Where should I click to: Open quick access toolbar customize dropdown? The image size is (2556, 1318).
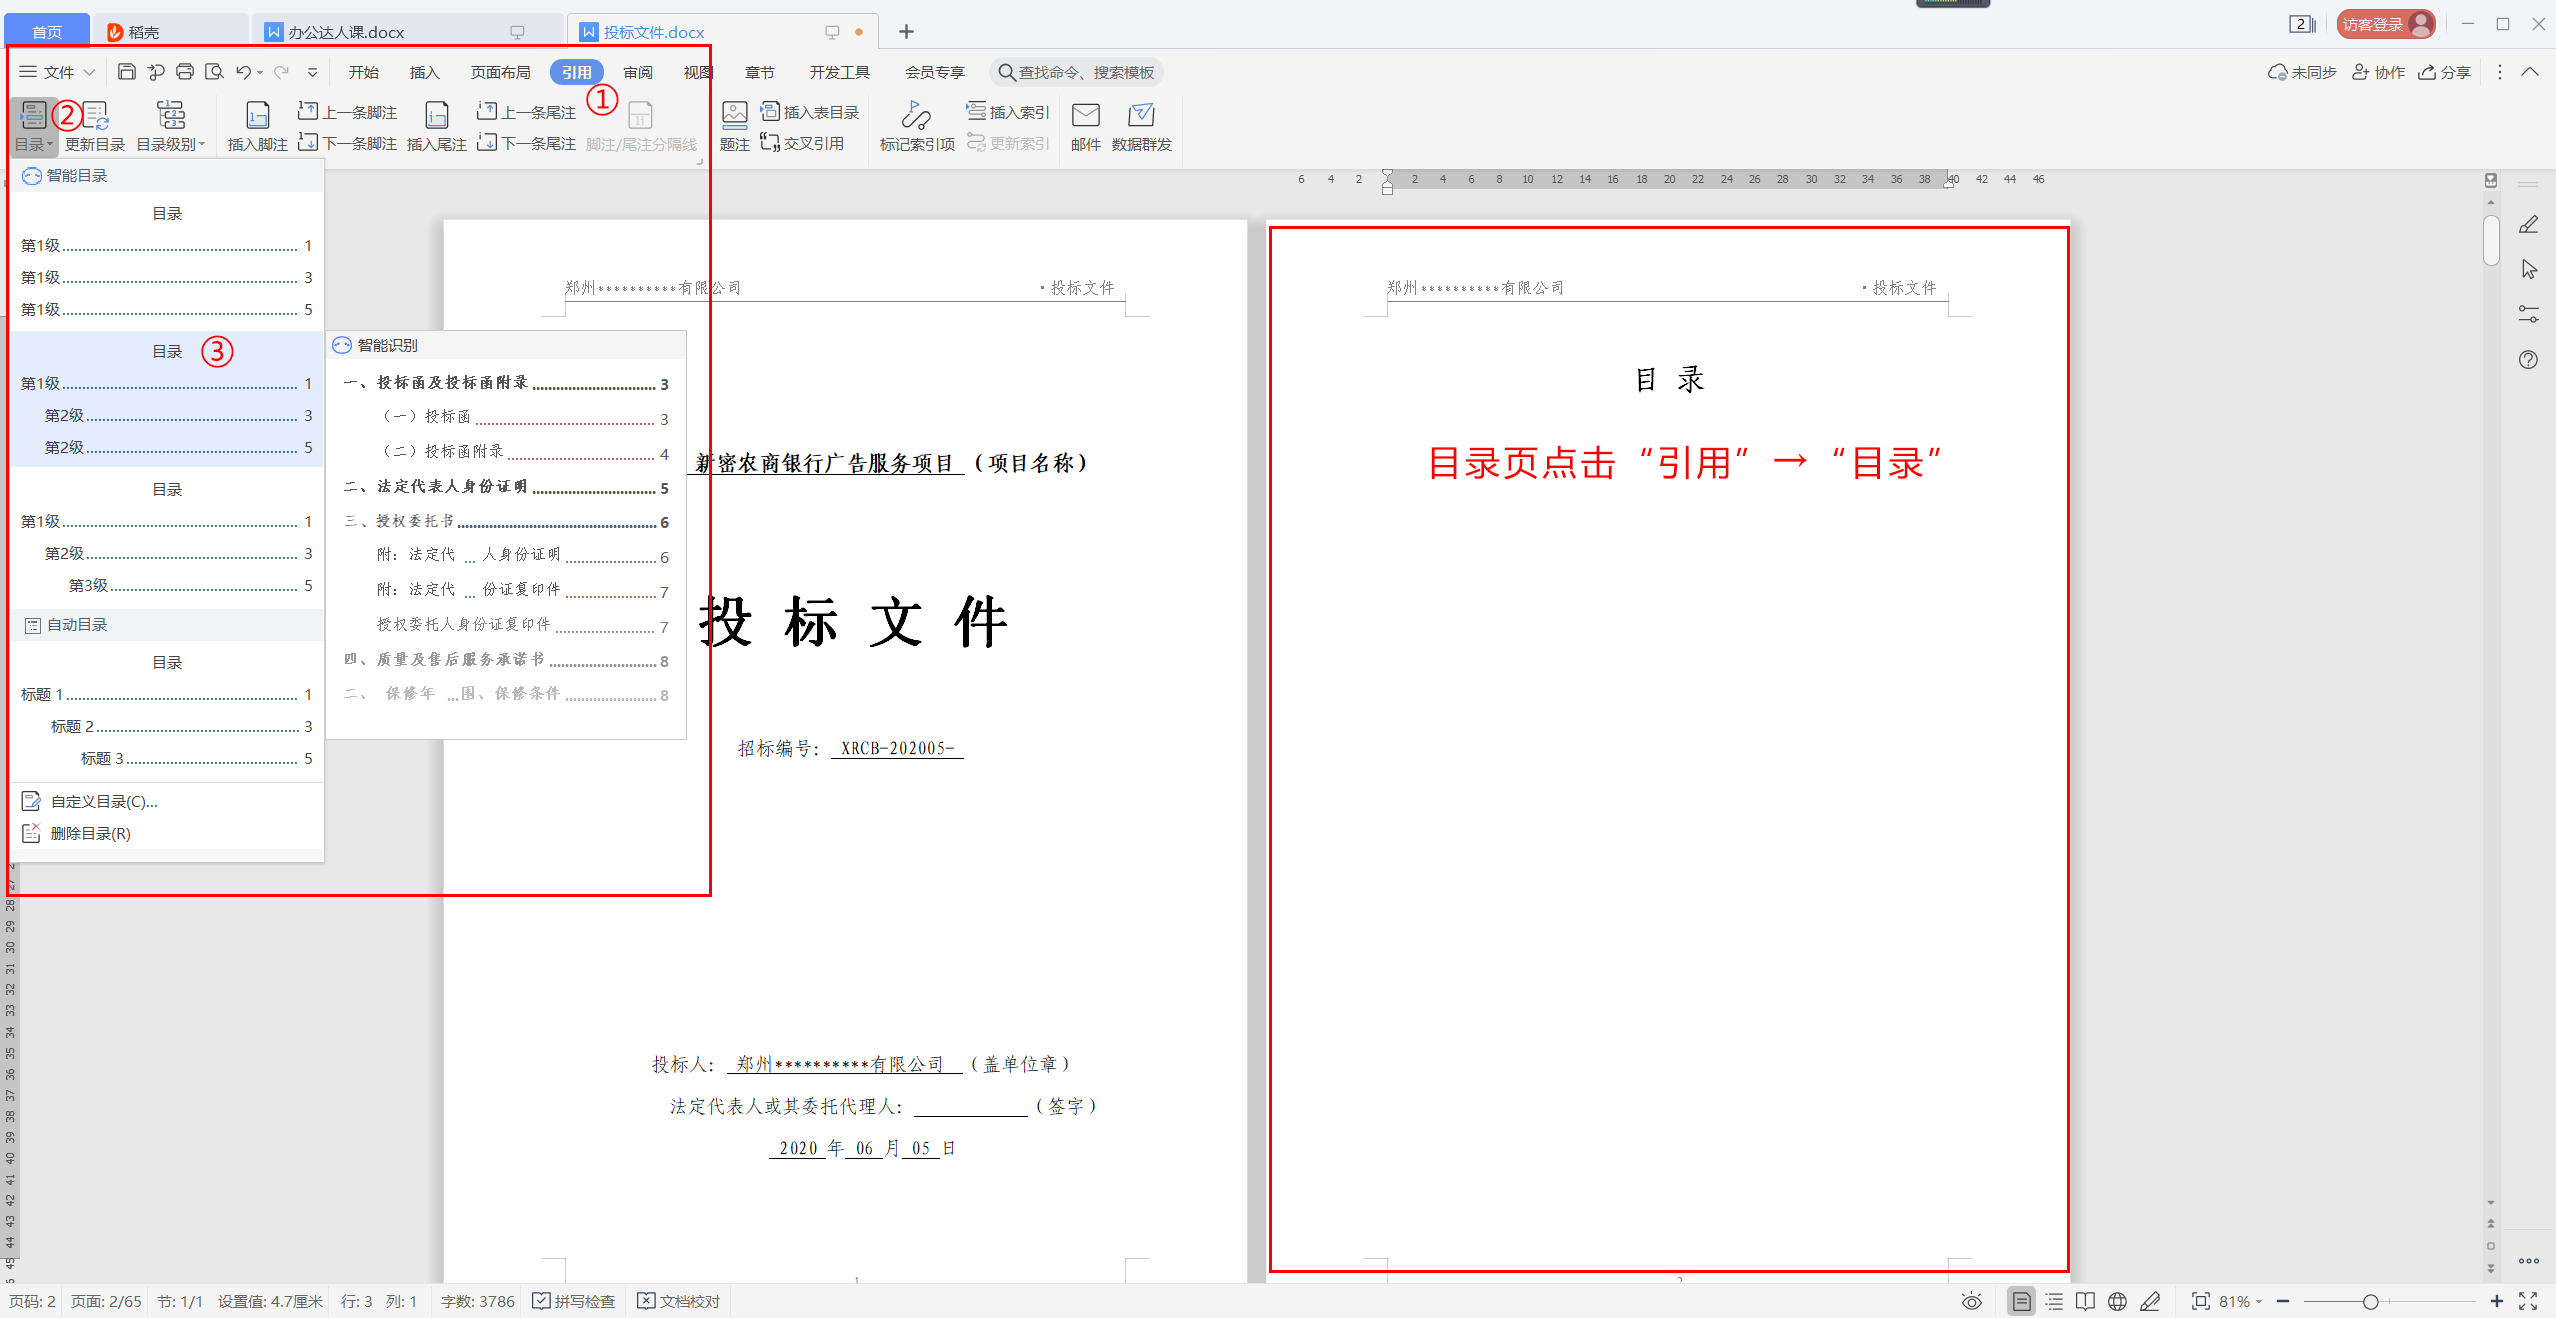click(312, 72)
